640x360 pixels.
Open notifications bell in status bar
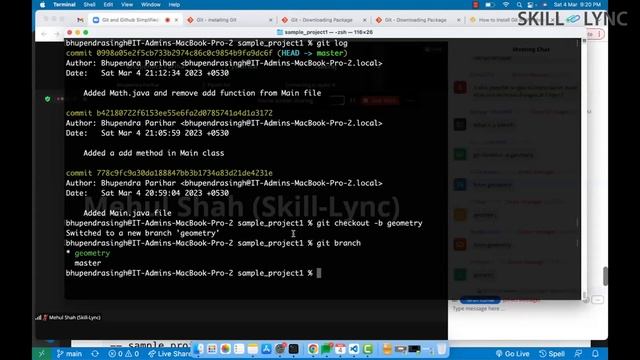[596, 354]
